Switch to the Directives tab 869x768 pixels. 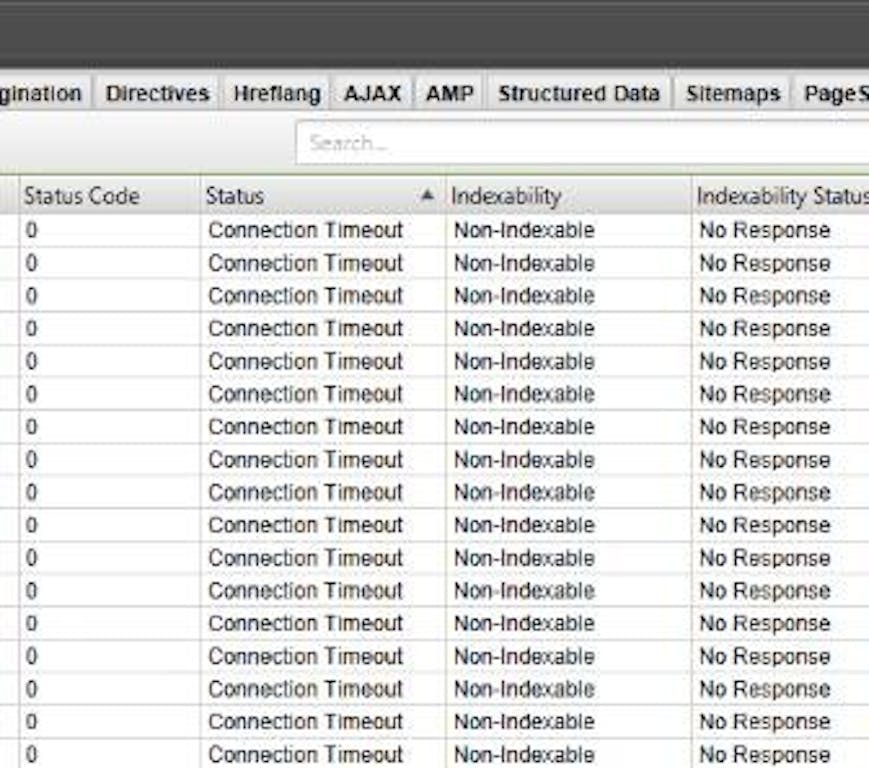157,94
